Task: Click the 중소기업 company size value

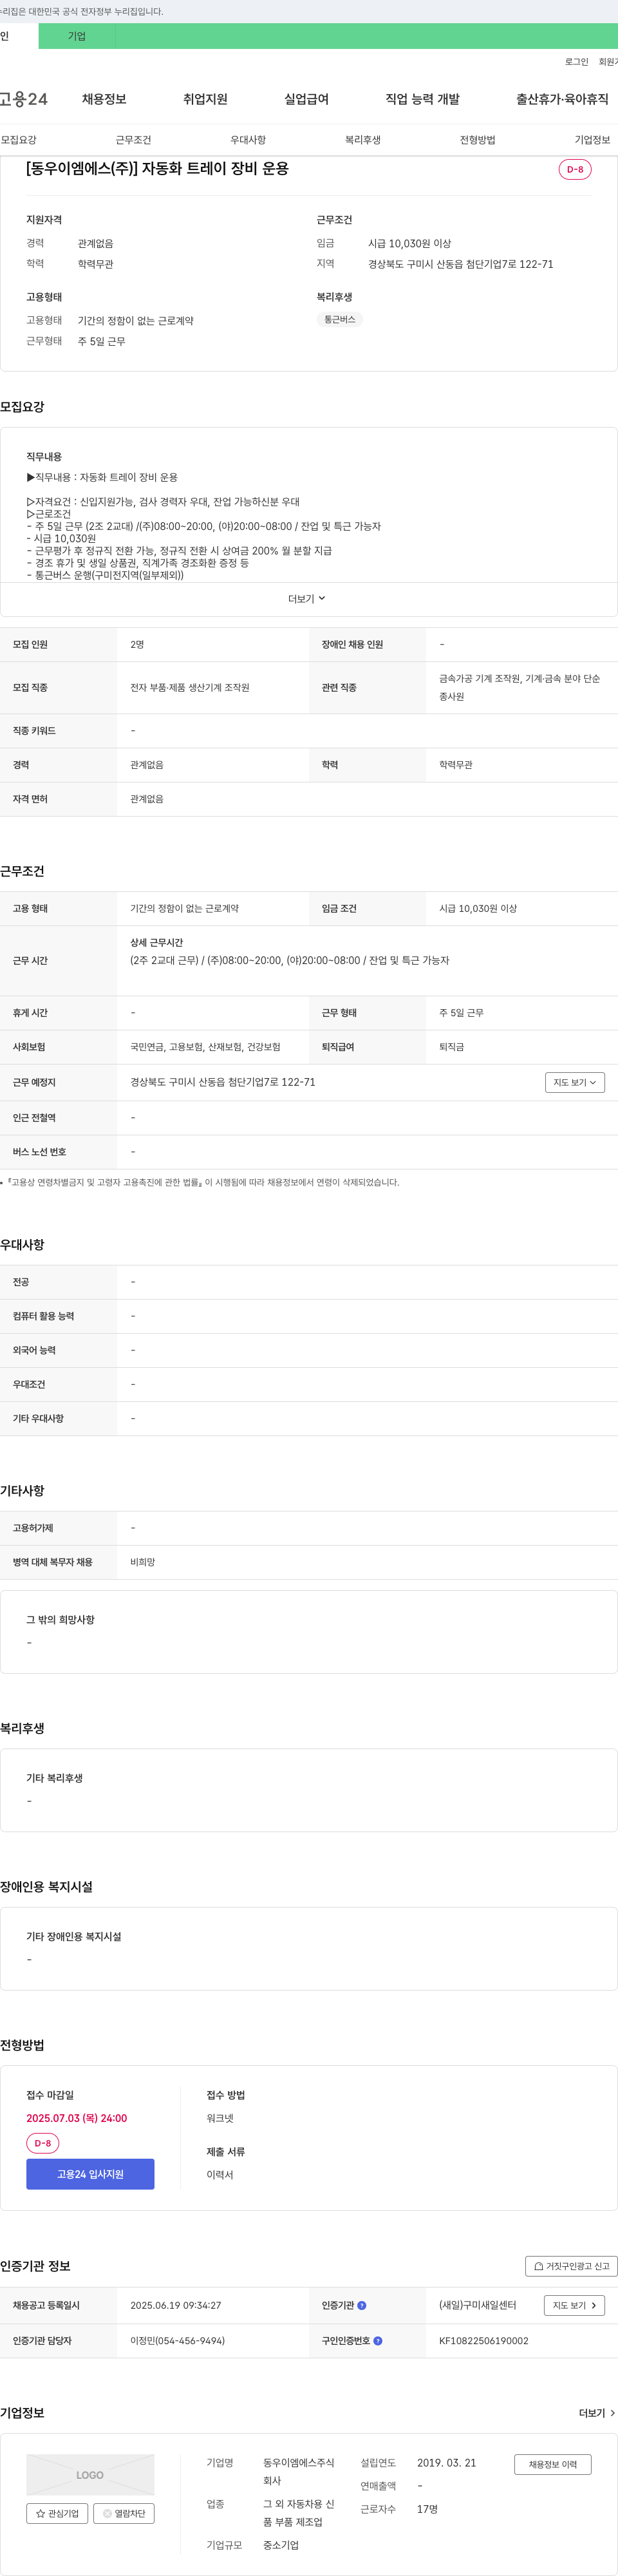Action: point(281,2545)
